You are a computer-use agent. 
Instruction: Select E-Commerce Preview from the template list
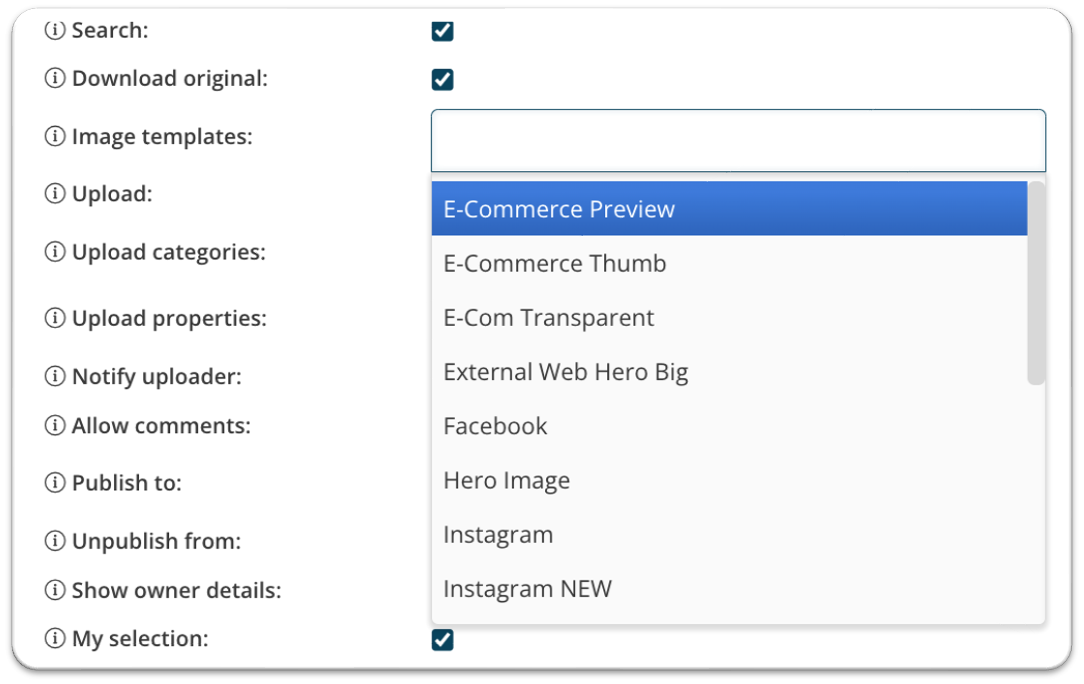(729, 209)
